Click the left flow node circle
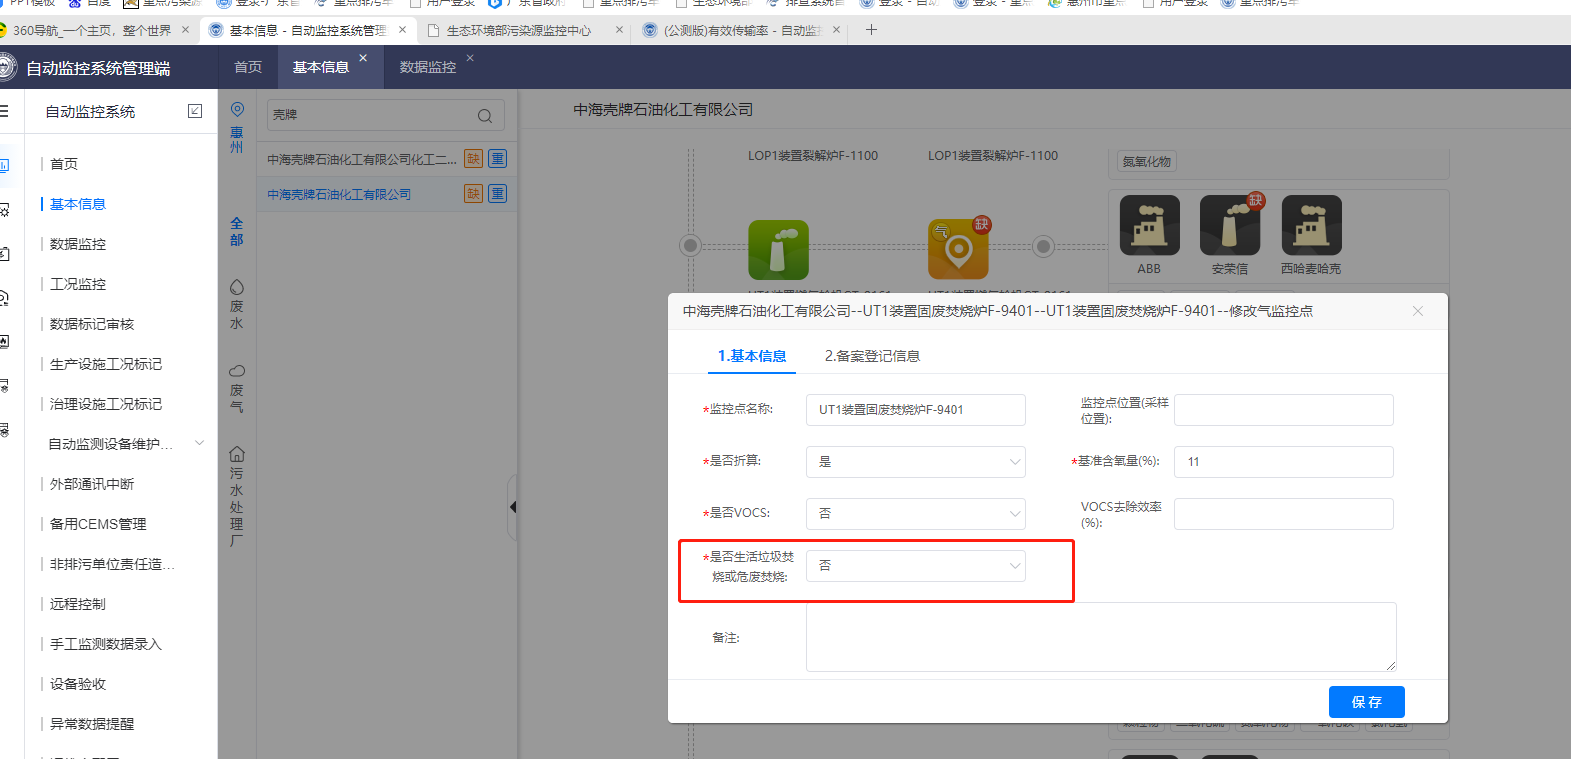Screen dimensions: 1571x759 [690, 245]
